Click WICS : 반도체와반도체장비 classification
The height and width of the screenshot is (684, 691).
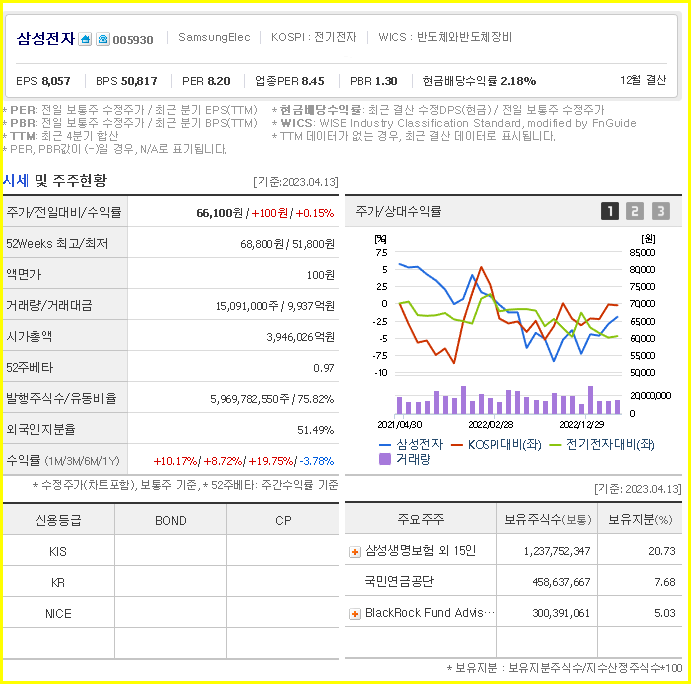445,37
